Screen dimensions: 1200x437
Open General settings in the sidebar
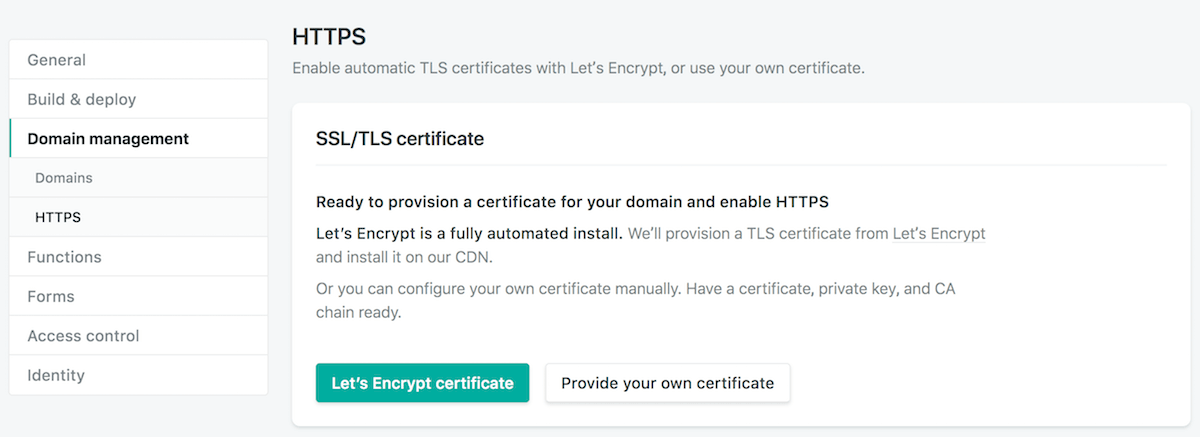click(57, 60)
